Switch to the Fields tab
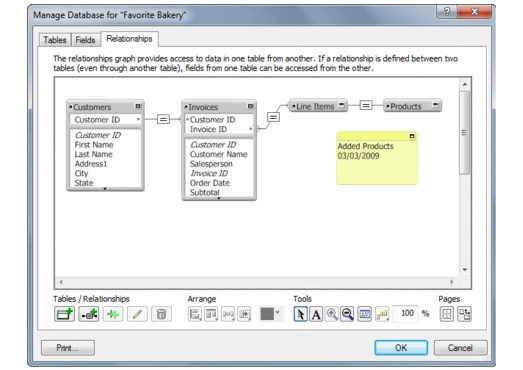The image size is (523, 370). (85, 40)
